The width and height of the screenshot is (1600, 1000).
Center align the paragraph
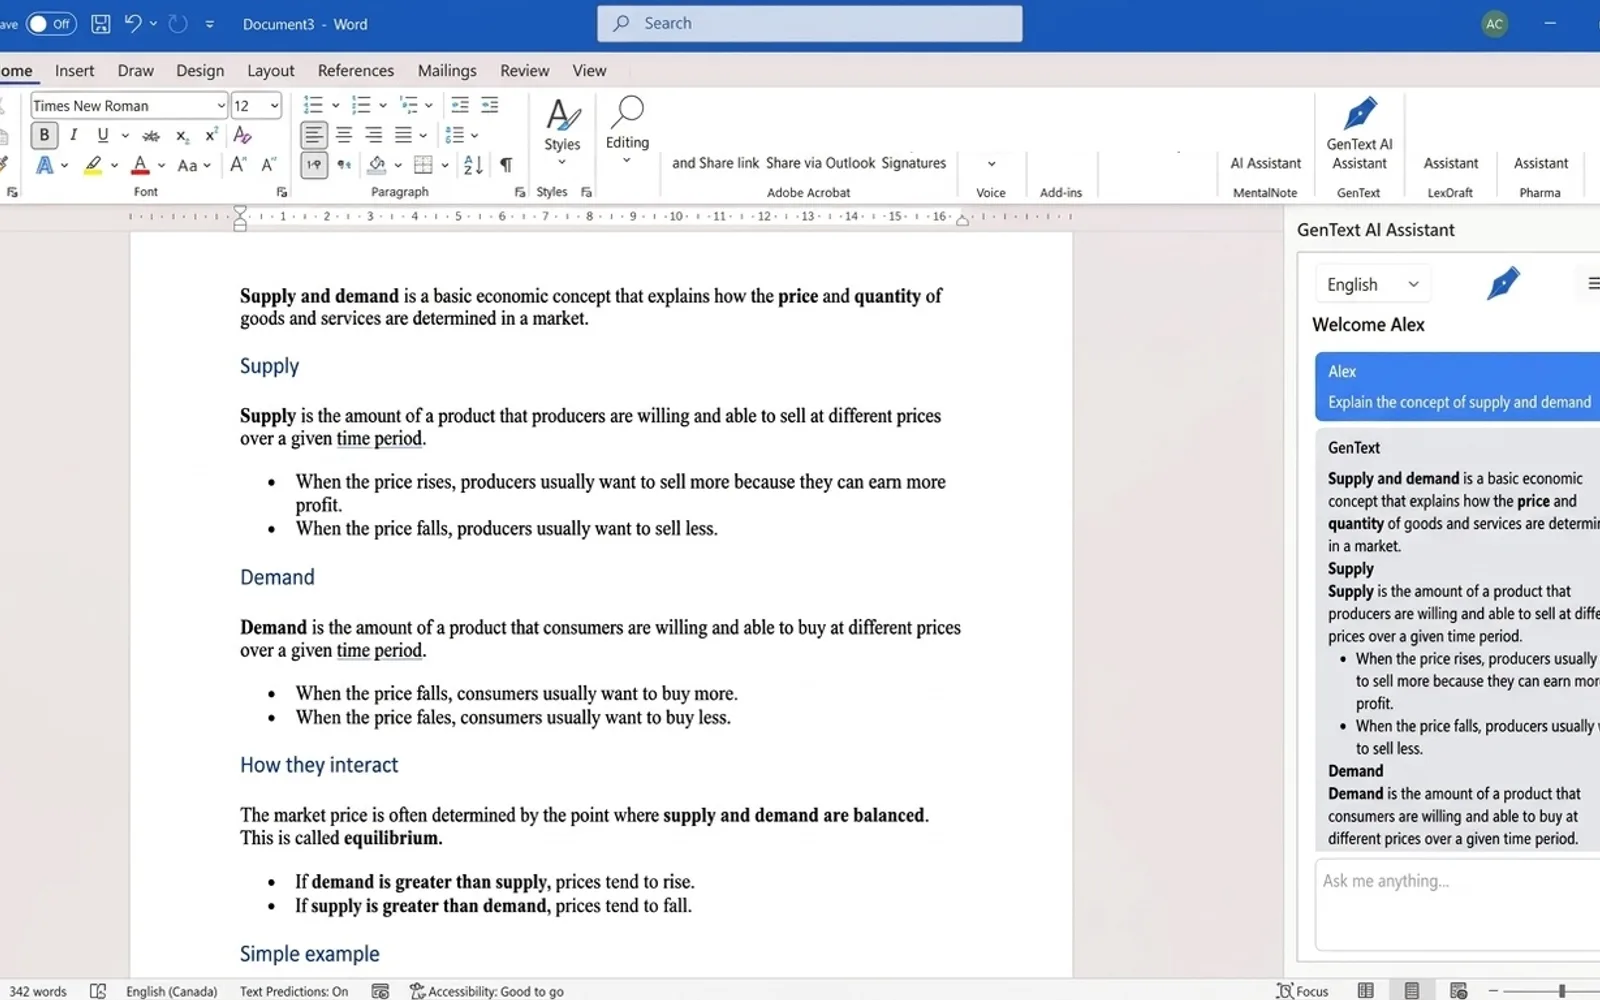pyautogui.click(x=344, y=135)
